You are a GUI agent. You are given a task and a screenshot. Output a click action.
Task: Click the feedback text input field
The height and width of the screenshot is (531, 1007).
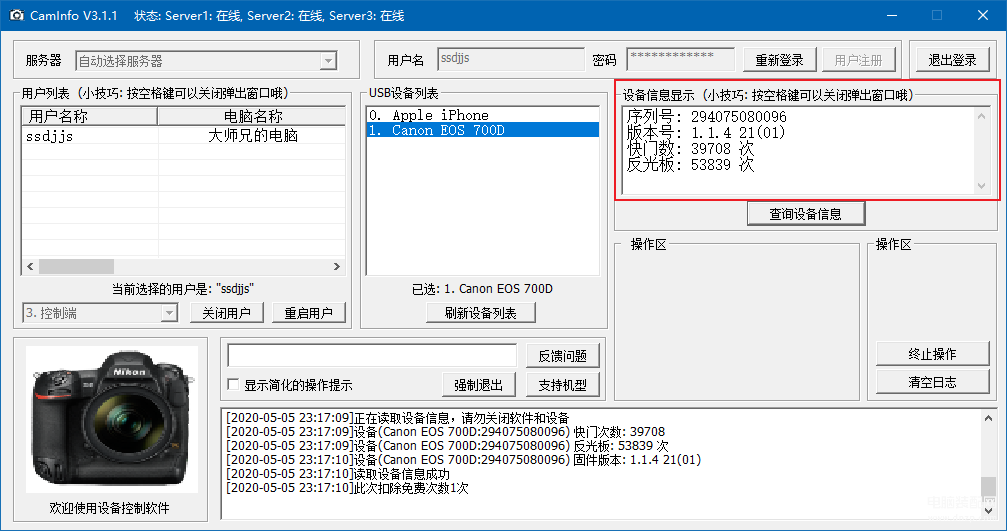372,355
